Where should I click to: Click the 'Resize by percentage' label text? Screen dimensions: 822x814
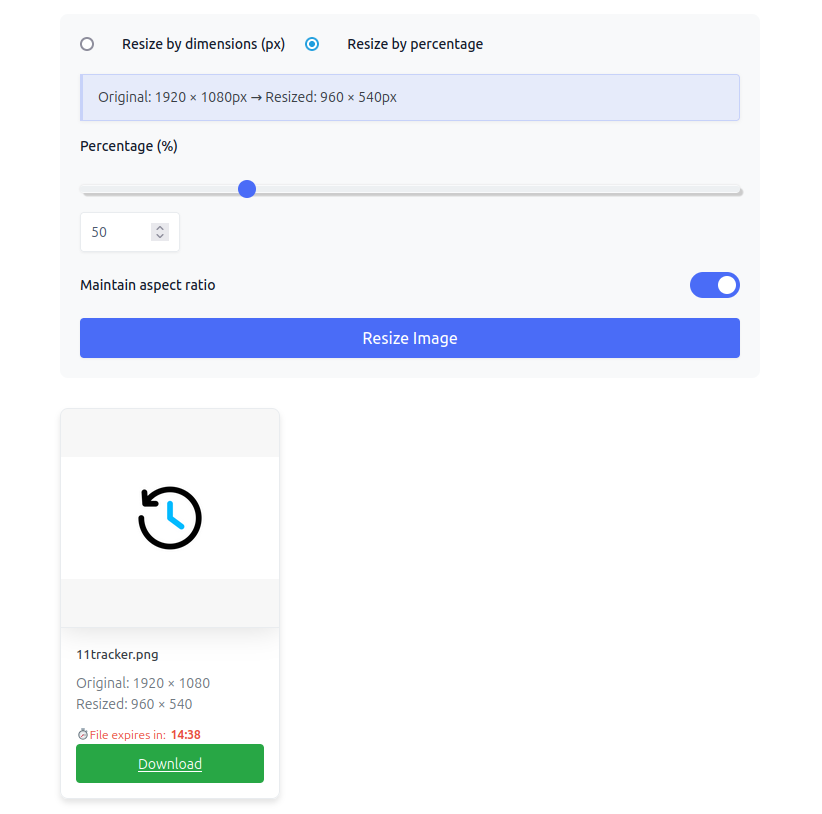(415, 44)
